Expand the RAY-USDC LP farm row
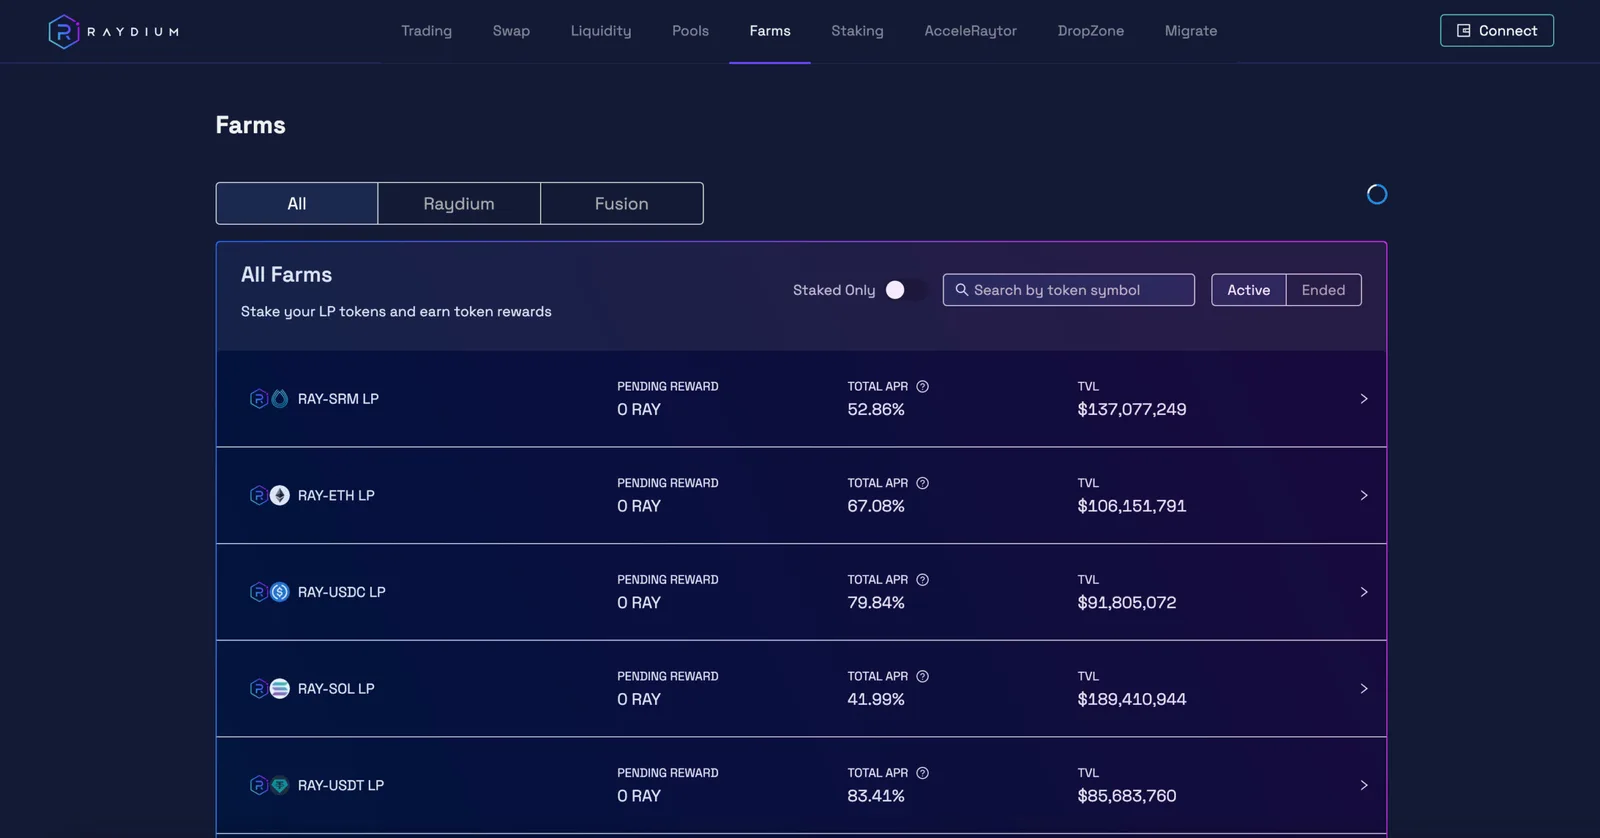This screenshot has height=838, width=1600. point(1364,592)
